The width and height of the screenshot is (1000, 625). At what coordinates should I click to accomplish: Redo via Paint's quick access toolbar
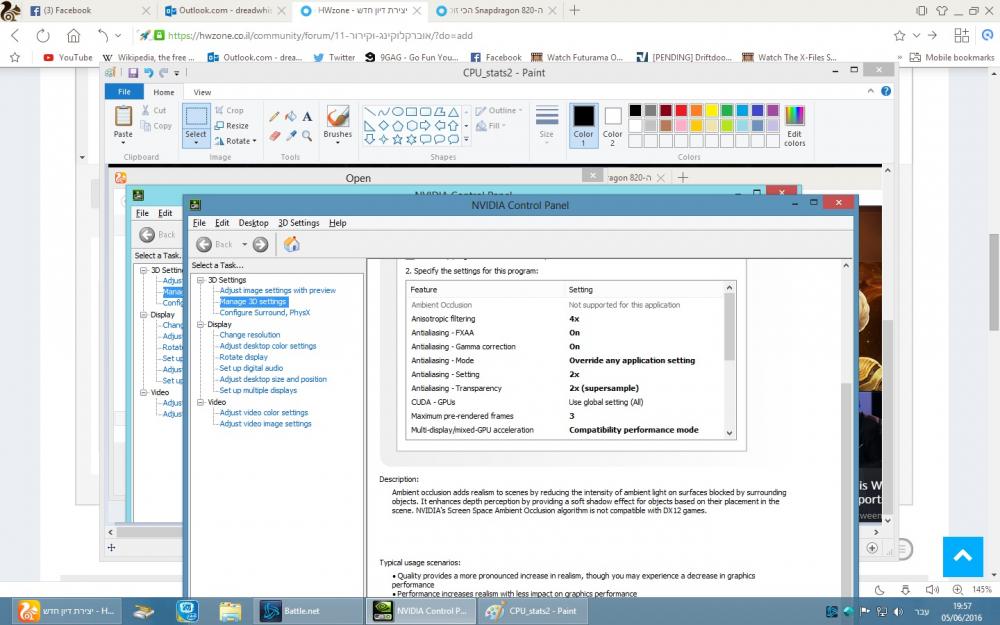click(163, 73)
